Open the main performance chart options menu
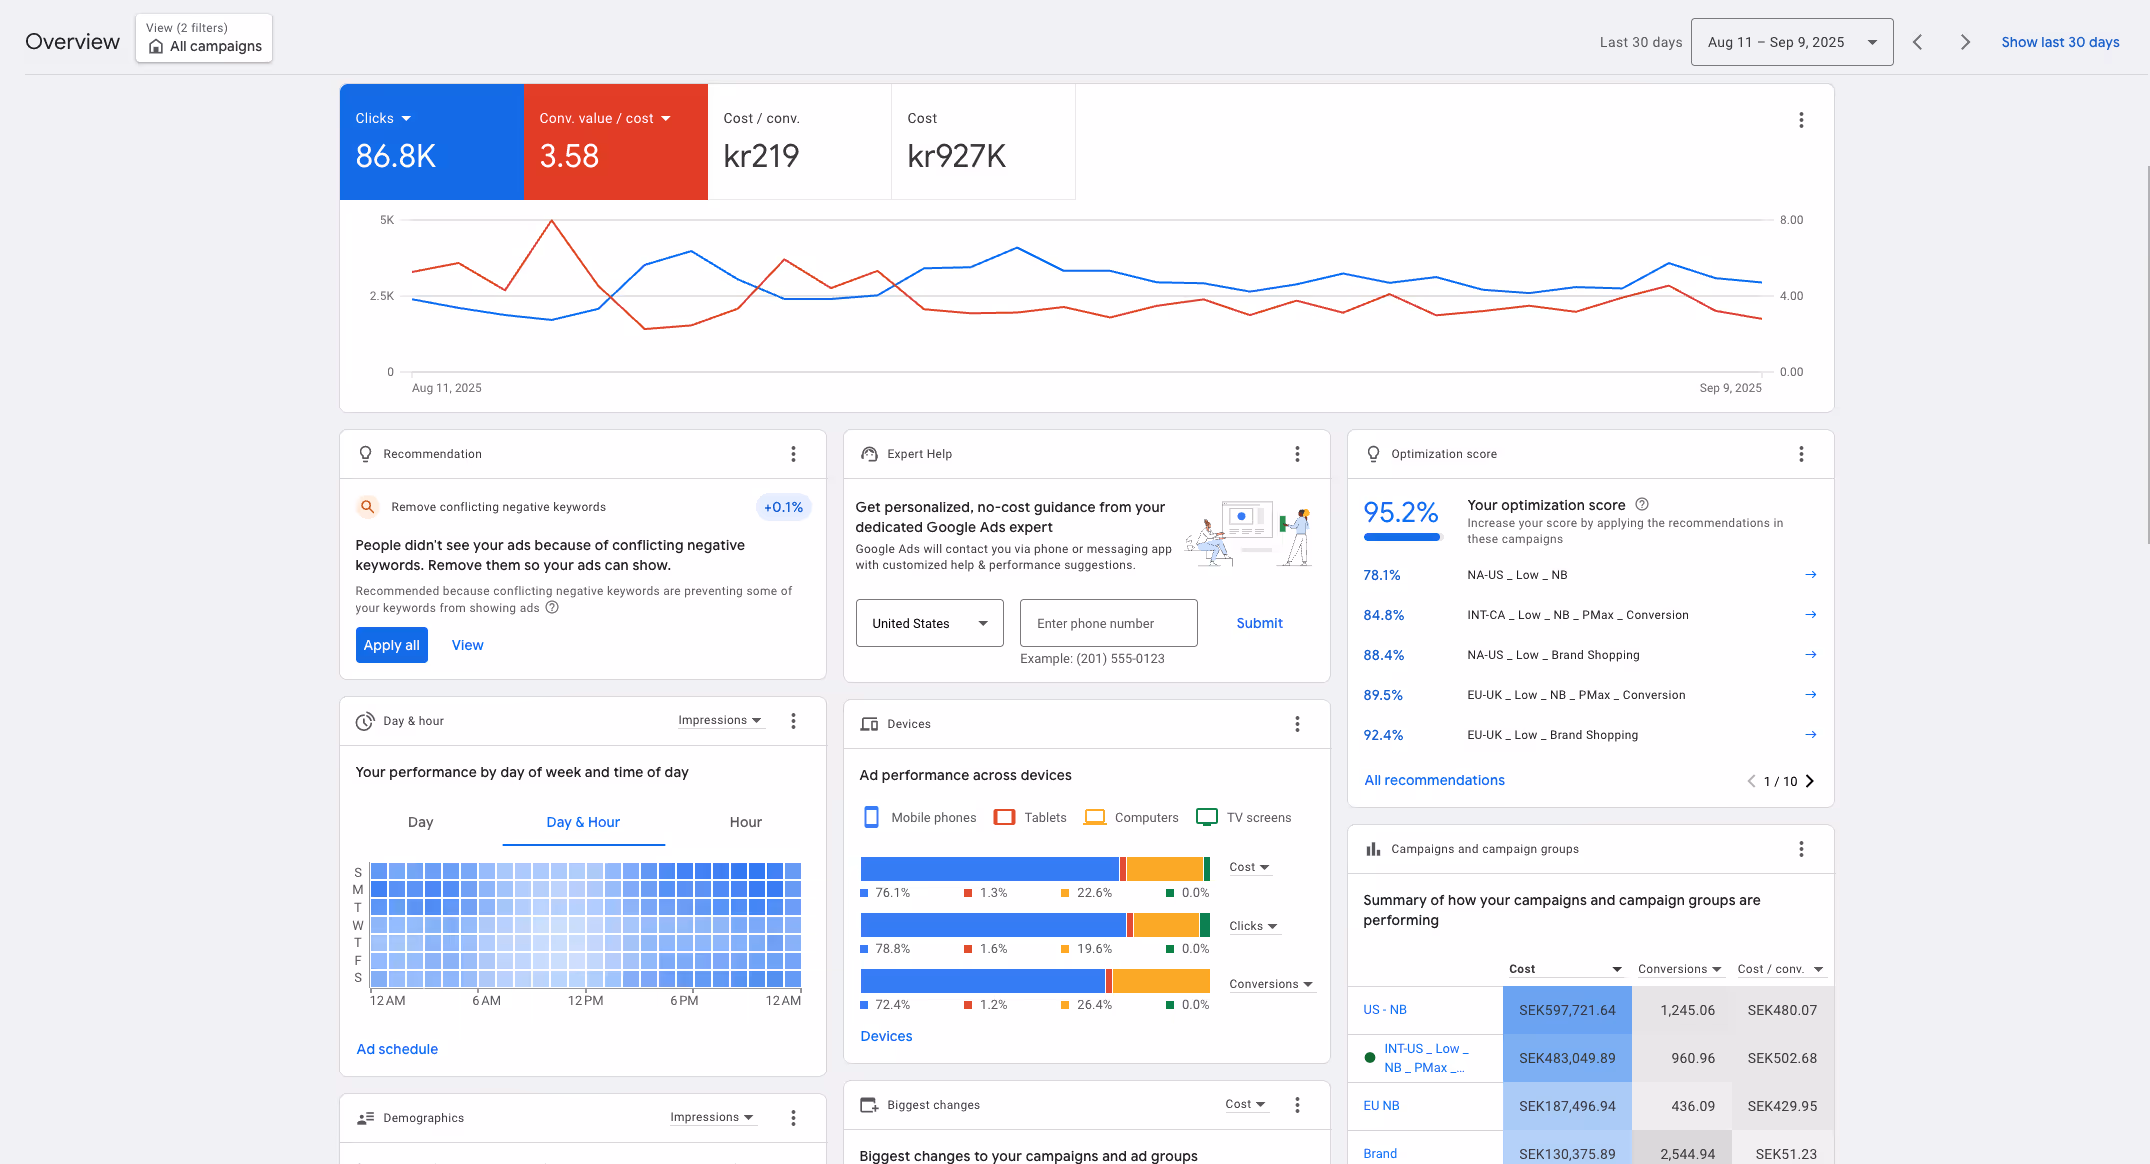This screenshot has height=1164, width=2150. point(1801,120)
